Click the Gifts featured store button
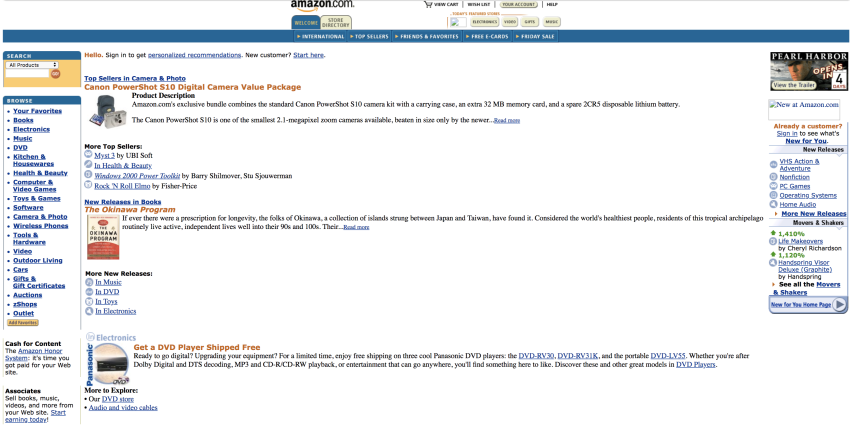This screenshot has height=425, width=850. pos(530,22)
